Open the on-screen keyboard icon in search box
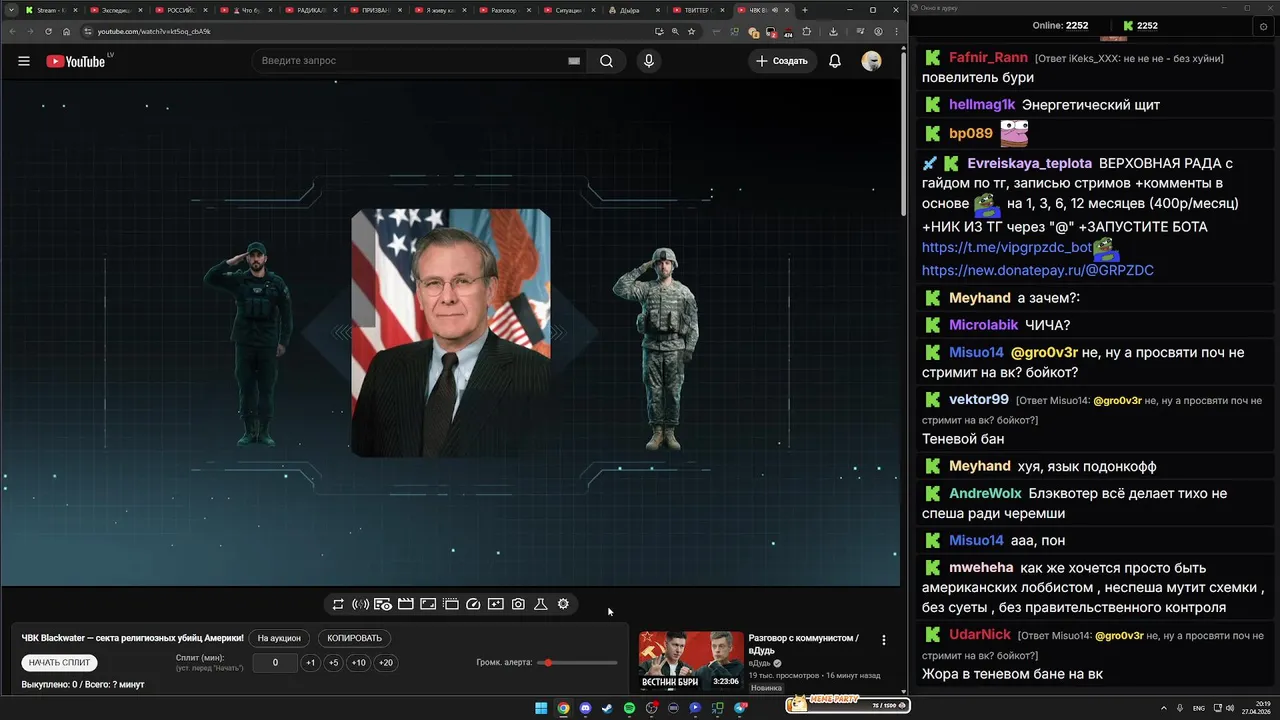1280x720 pixels. tap(574, 61)
